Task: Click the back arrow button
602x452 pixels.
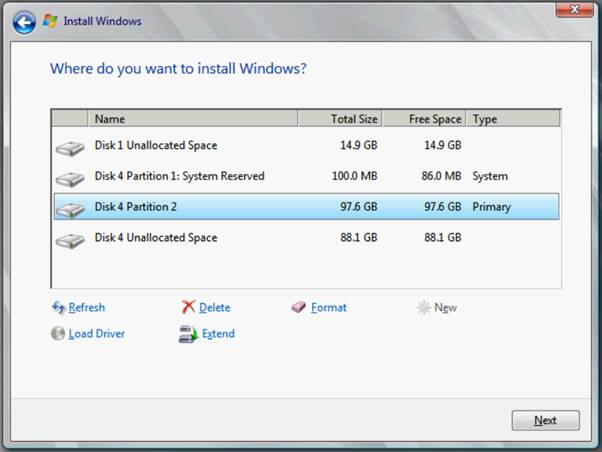Action: (25, 20)
